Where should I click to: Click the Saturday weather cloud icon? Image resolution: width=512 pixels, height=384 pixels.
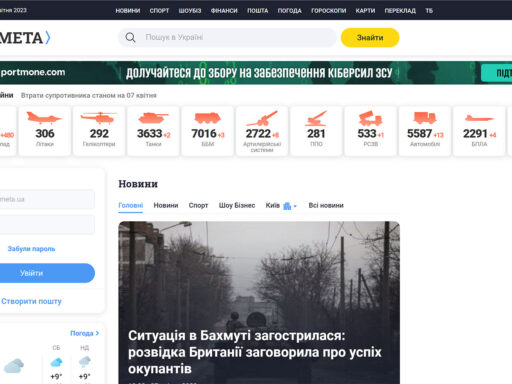56,362
